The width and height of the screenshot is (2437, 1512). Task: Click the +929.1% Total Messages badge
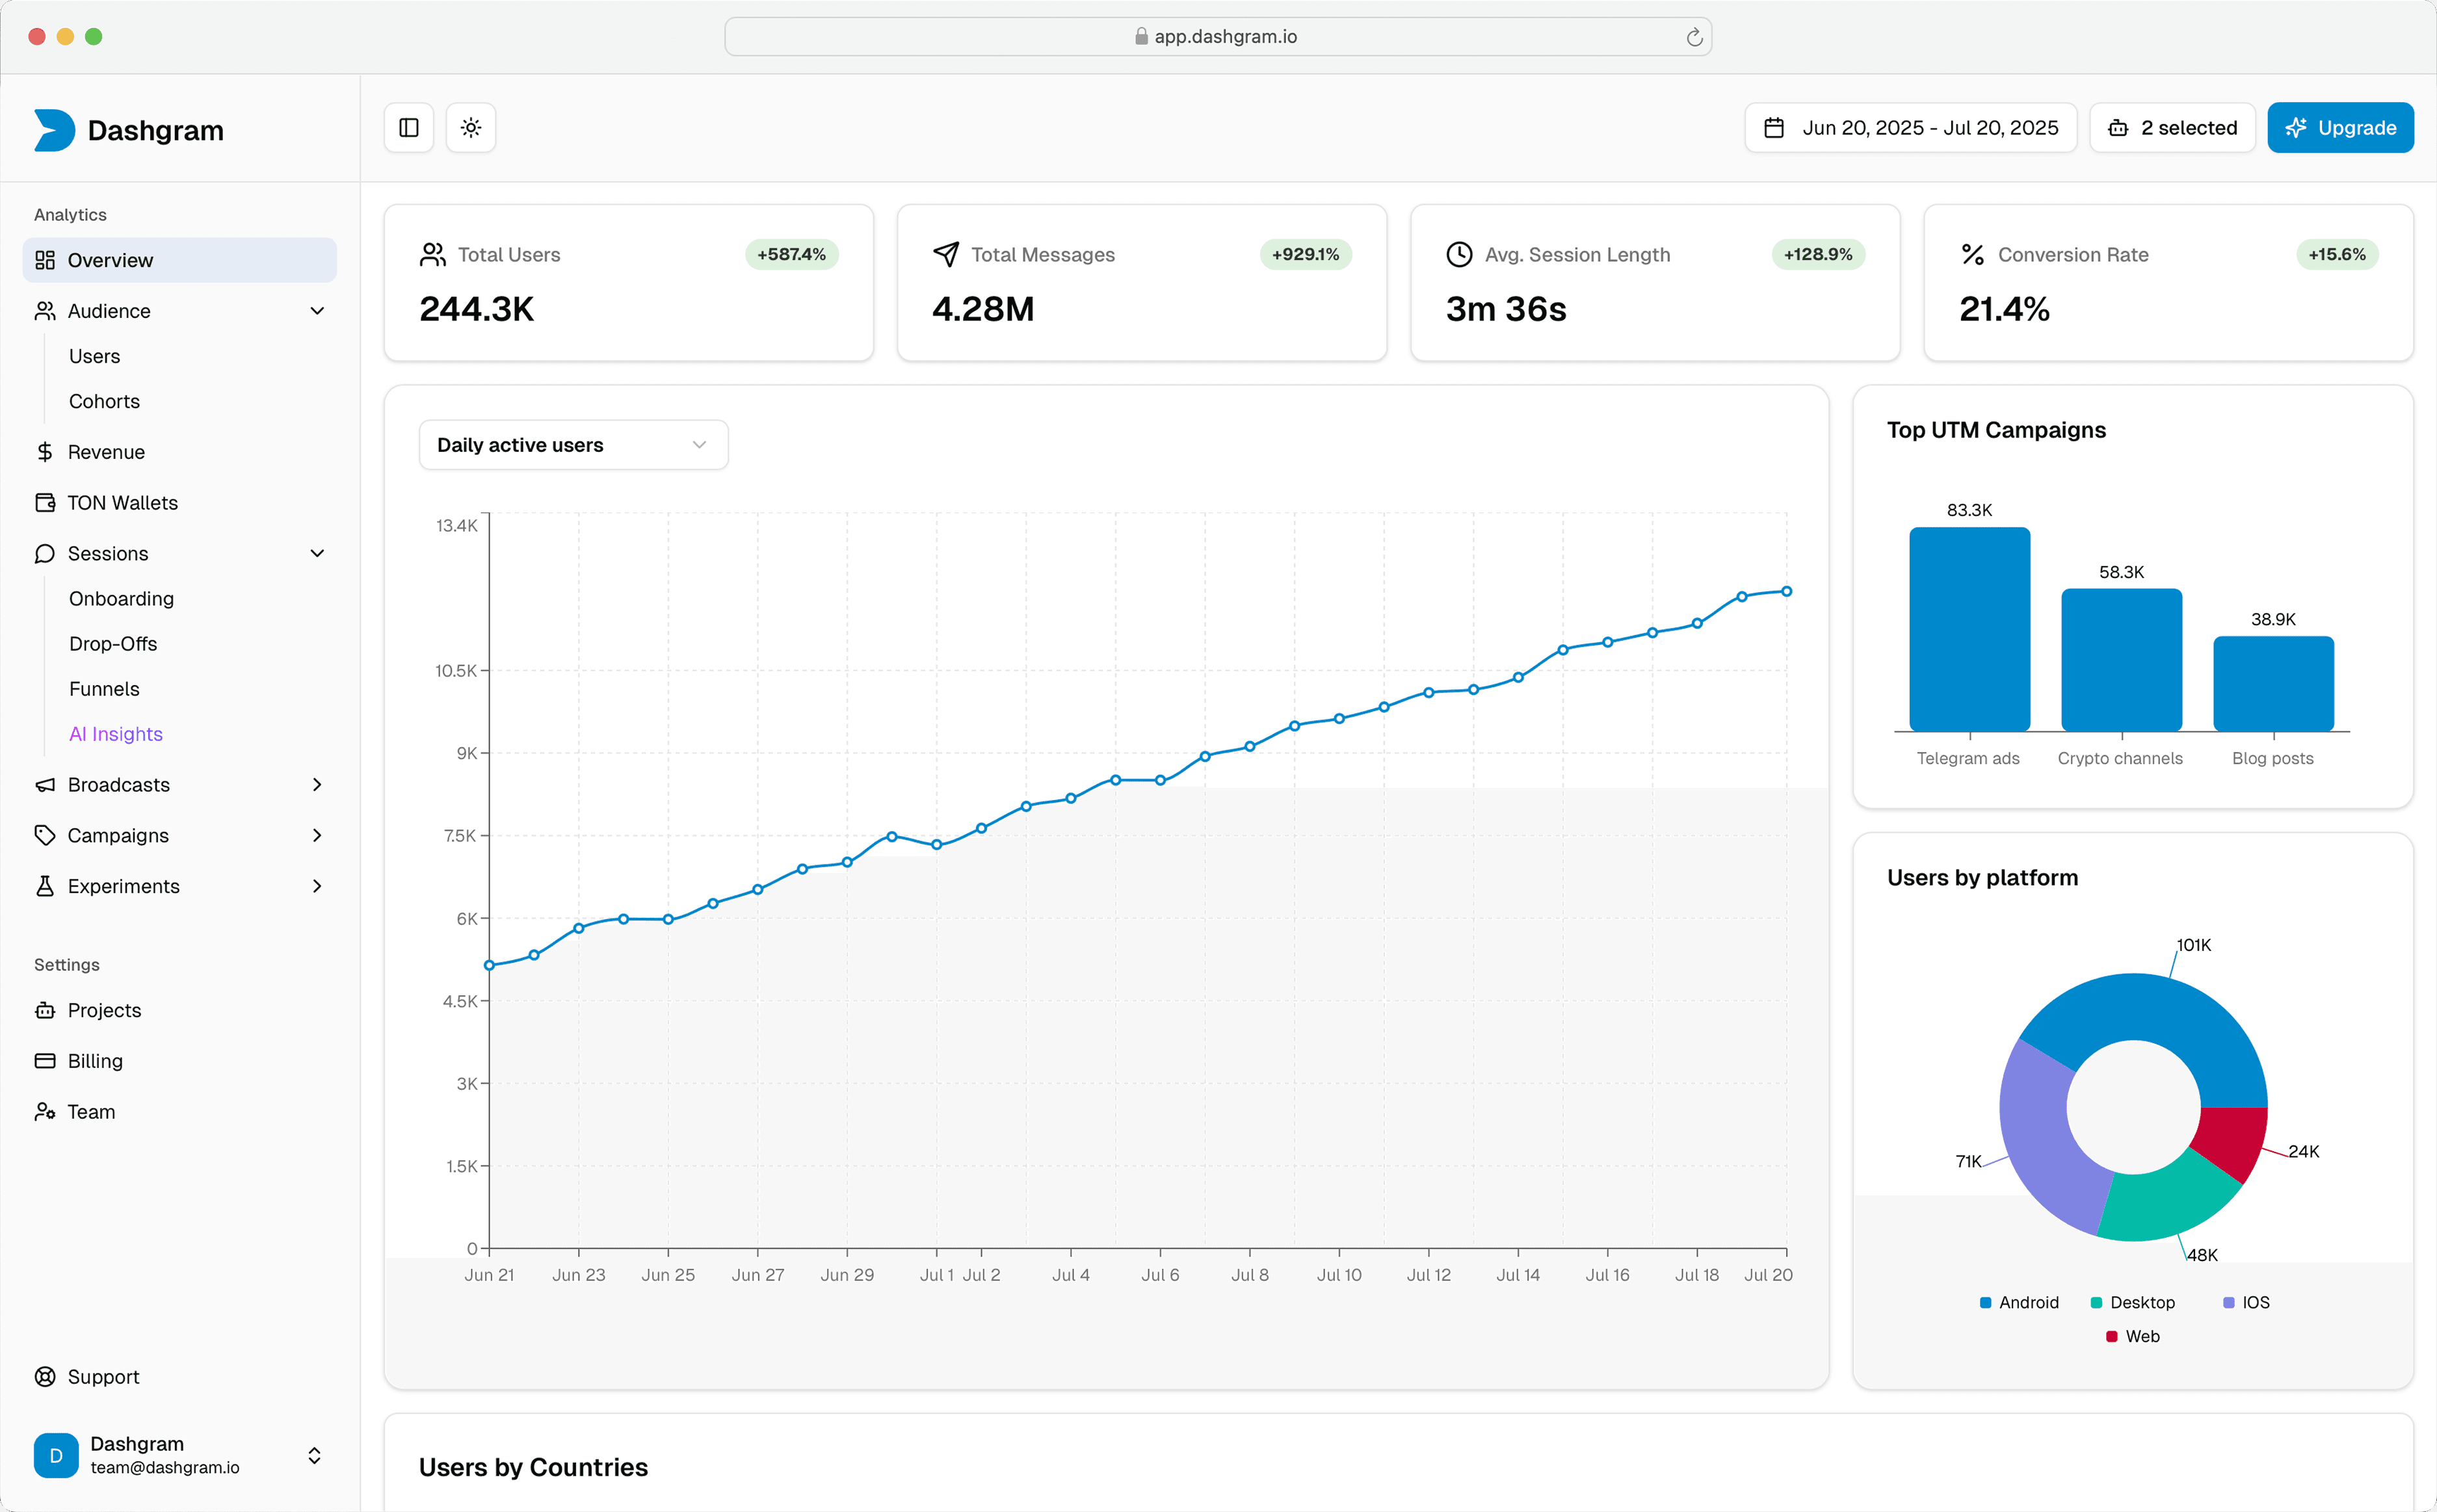(1306, 255)
